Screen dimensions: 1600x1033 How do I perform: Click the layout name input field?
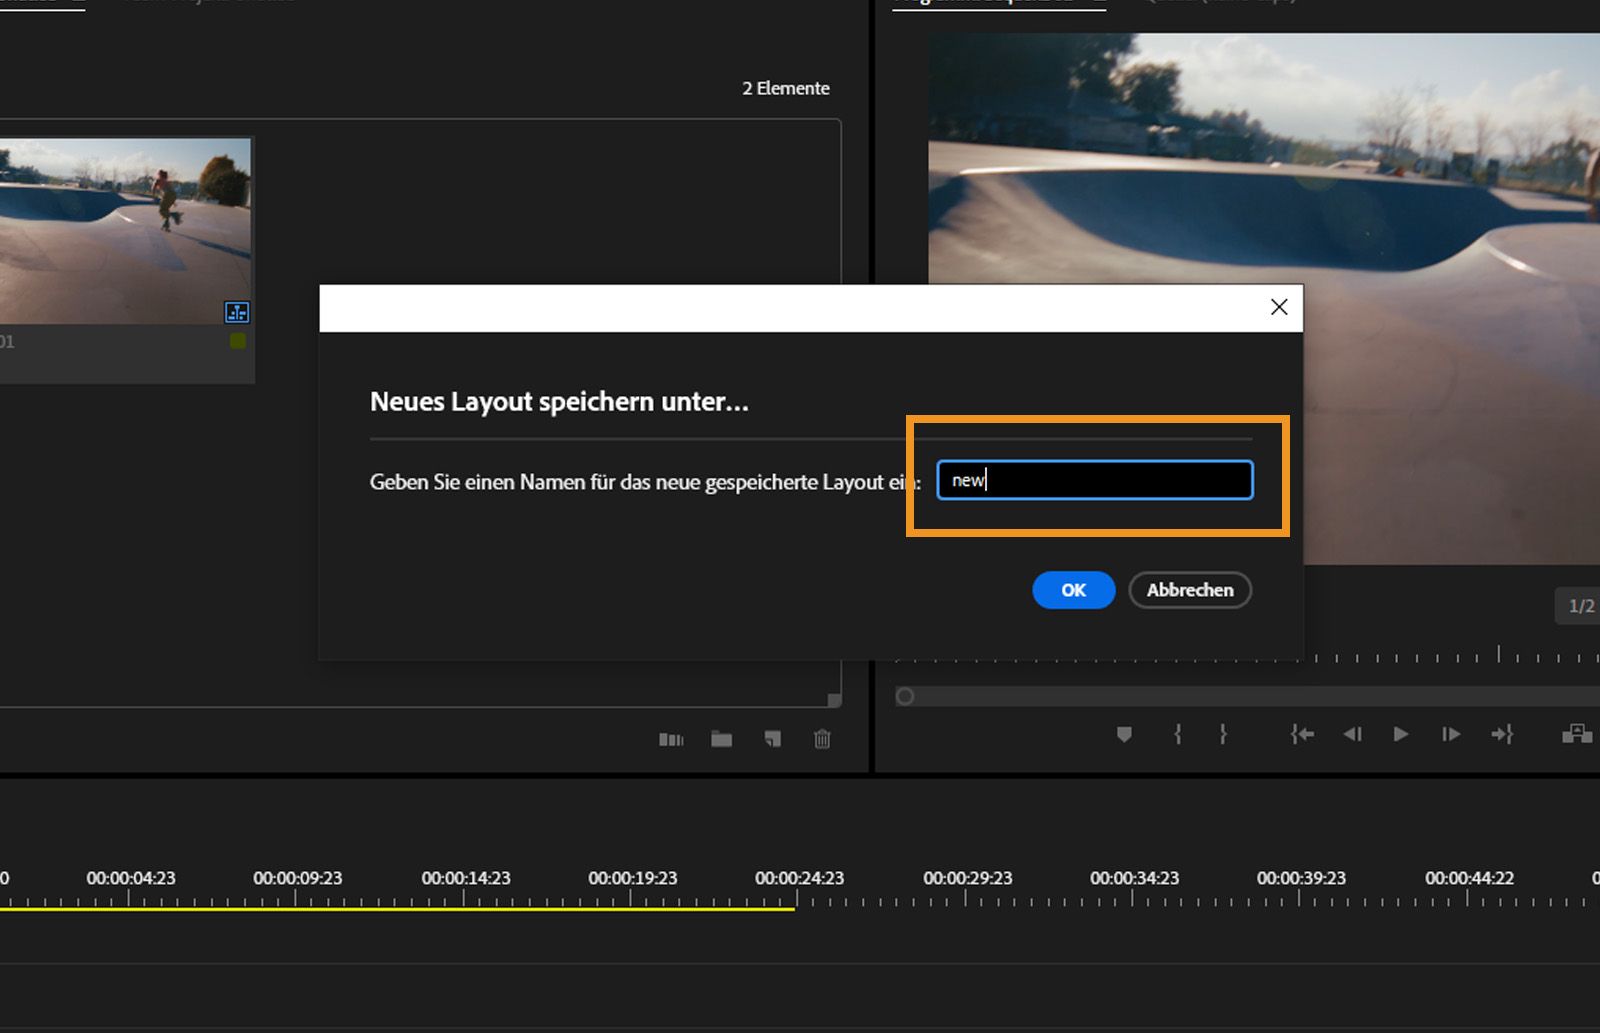(1094, 480)
